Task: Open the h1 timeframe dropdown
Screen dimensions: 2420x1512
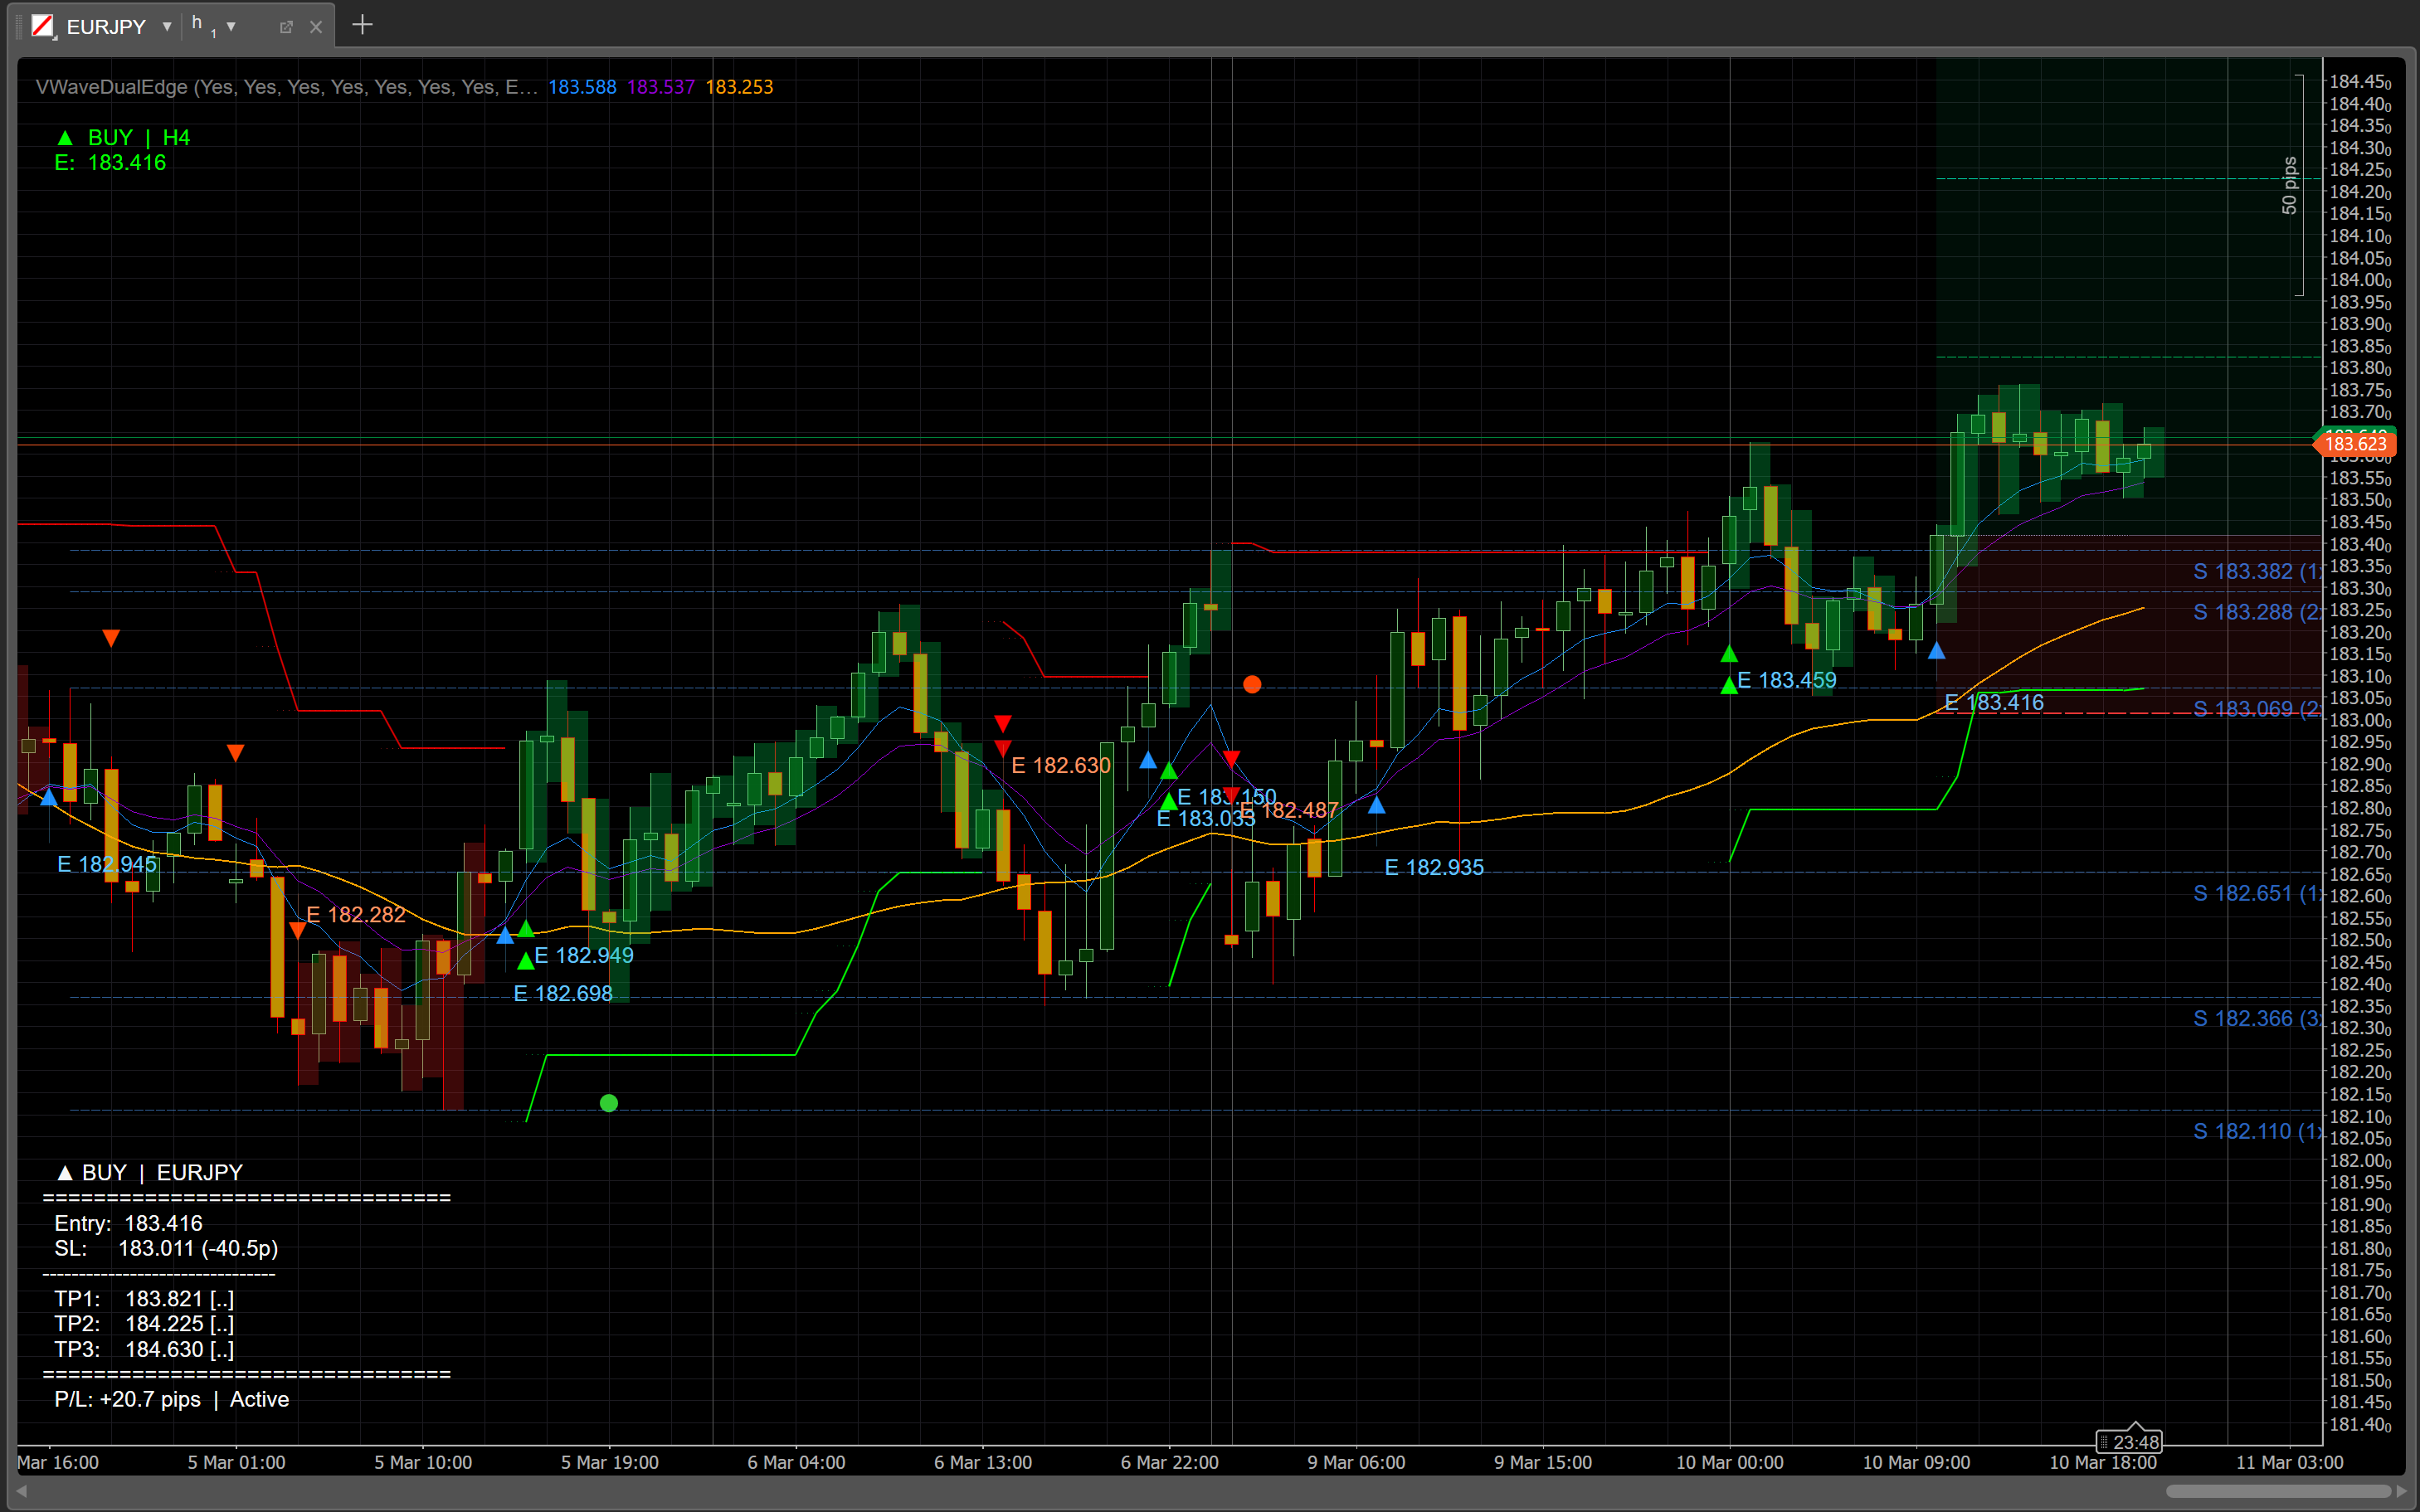Action: [x=231, y=27]
